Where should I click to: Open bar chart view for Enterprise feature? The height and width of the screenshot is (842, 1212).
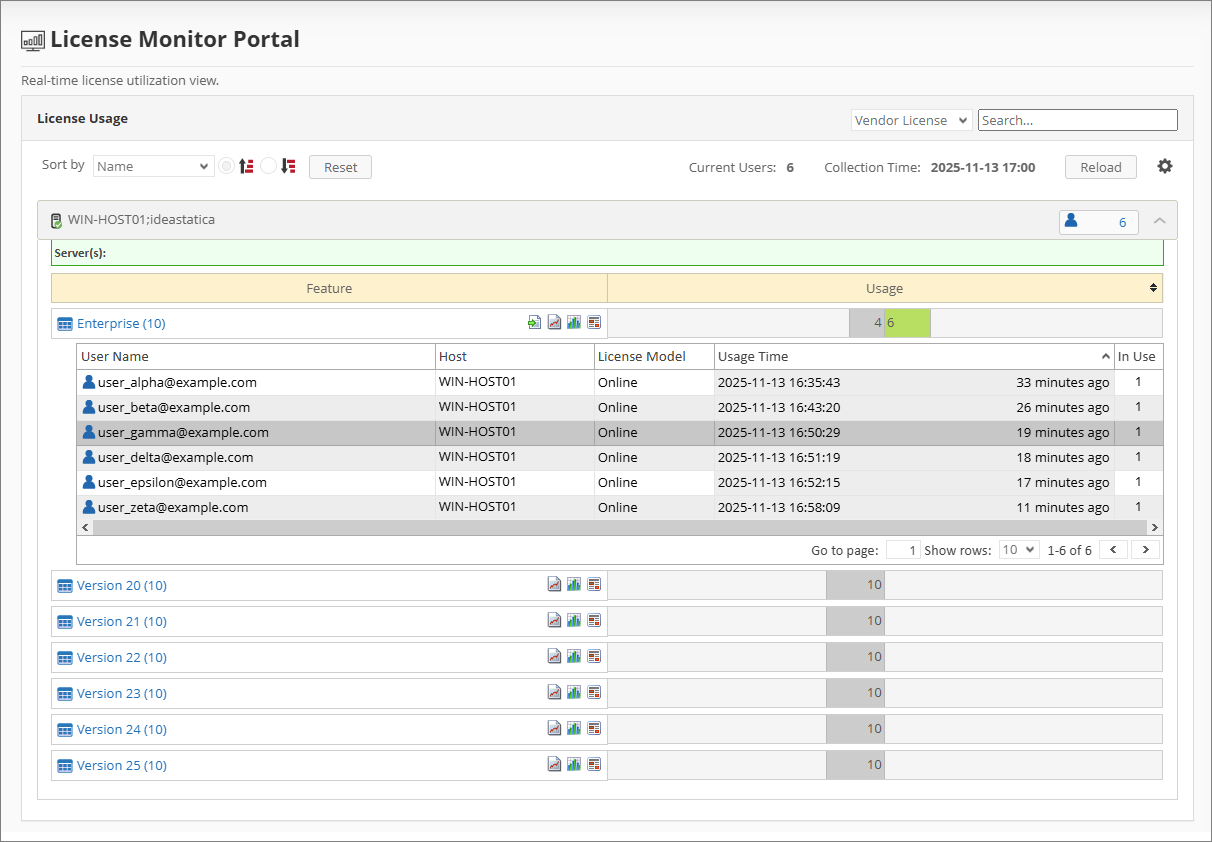(x=573, y=322)
